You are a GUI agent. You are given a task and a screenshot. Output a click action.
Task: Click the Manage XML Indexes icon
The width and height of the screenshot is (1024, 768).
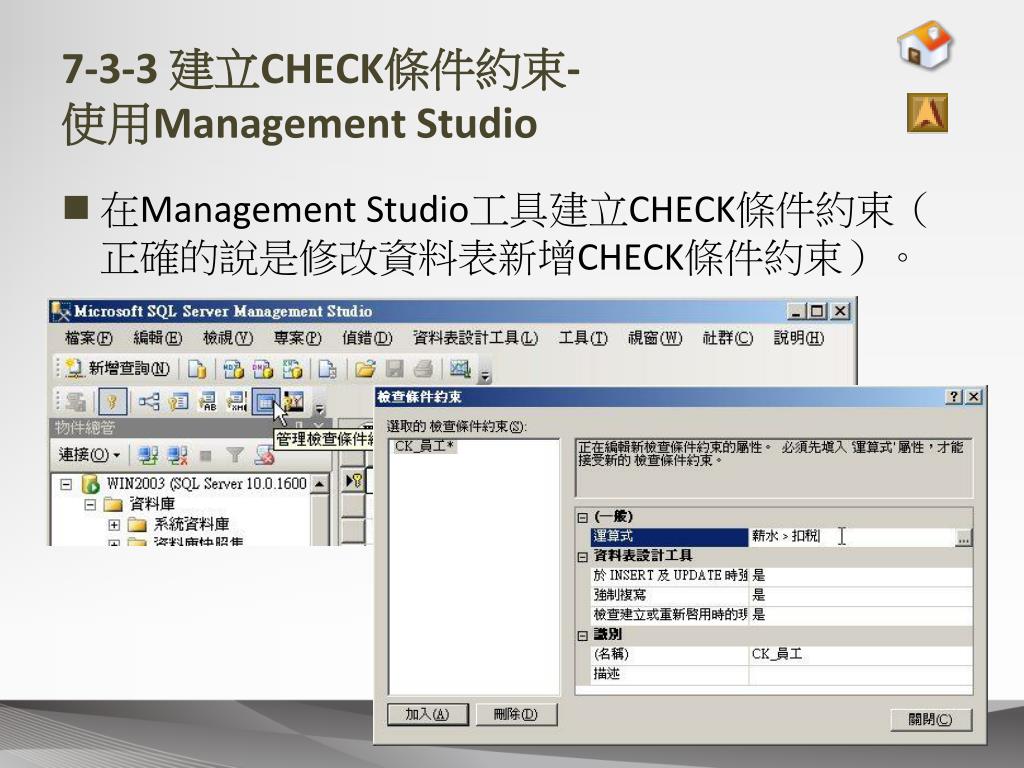pyautogui.click(x=236, y=402)
